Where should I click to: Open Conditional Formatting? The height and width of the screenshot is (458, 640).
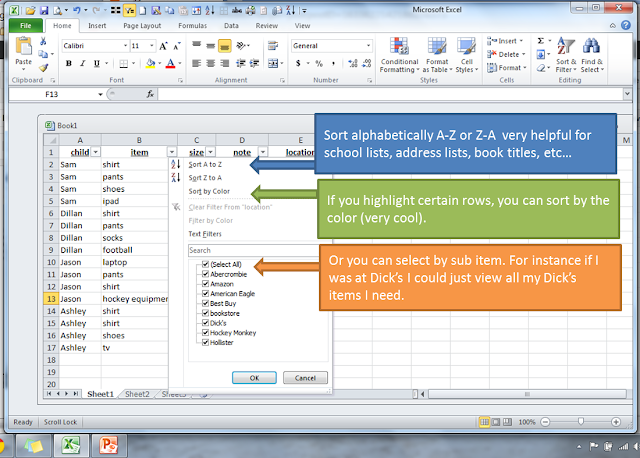pos(399,55)
